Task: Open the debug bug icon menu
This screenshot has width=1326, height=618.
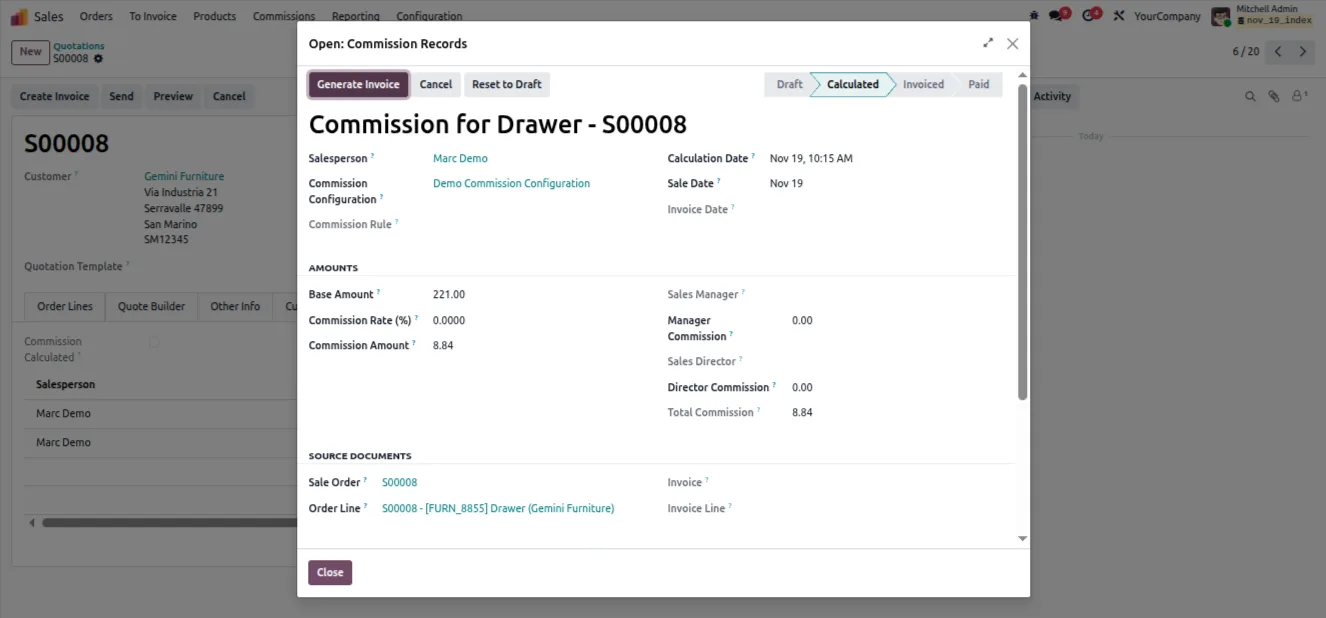Action: (1033, 16)
